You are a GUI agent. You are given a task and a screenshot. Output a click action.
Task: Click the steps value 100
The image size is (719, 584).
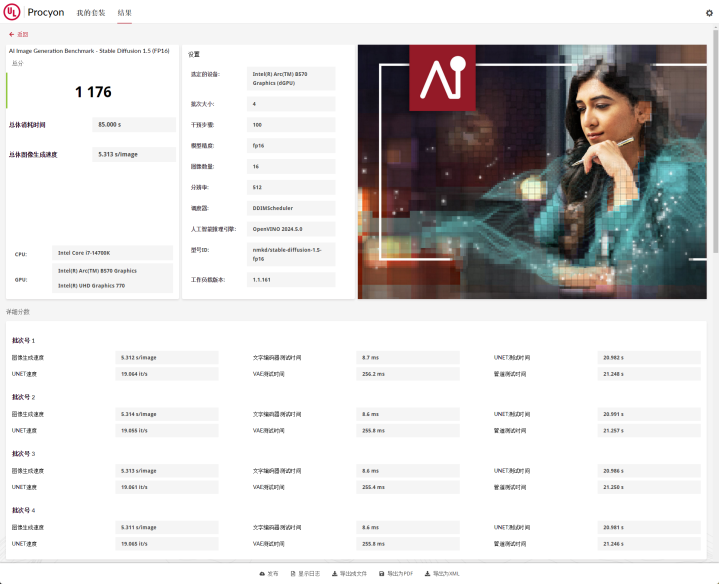tap(291, 125)
